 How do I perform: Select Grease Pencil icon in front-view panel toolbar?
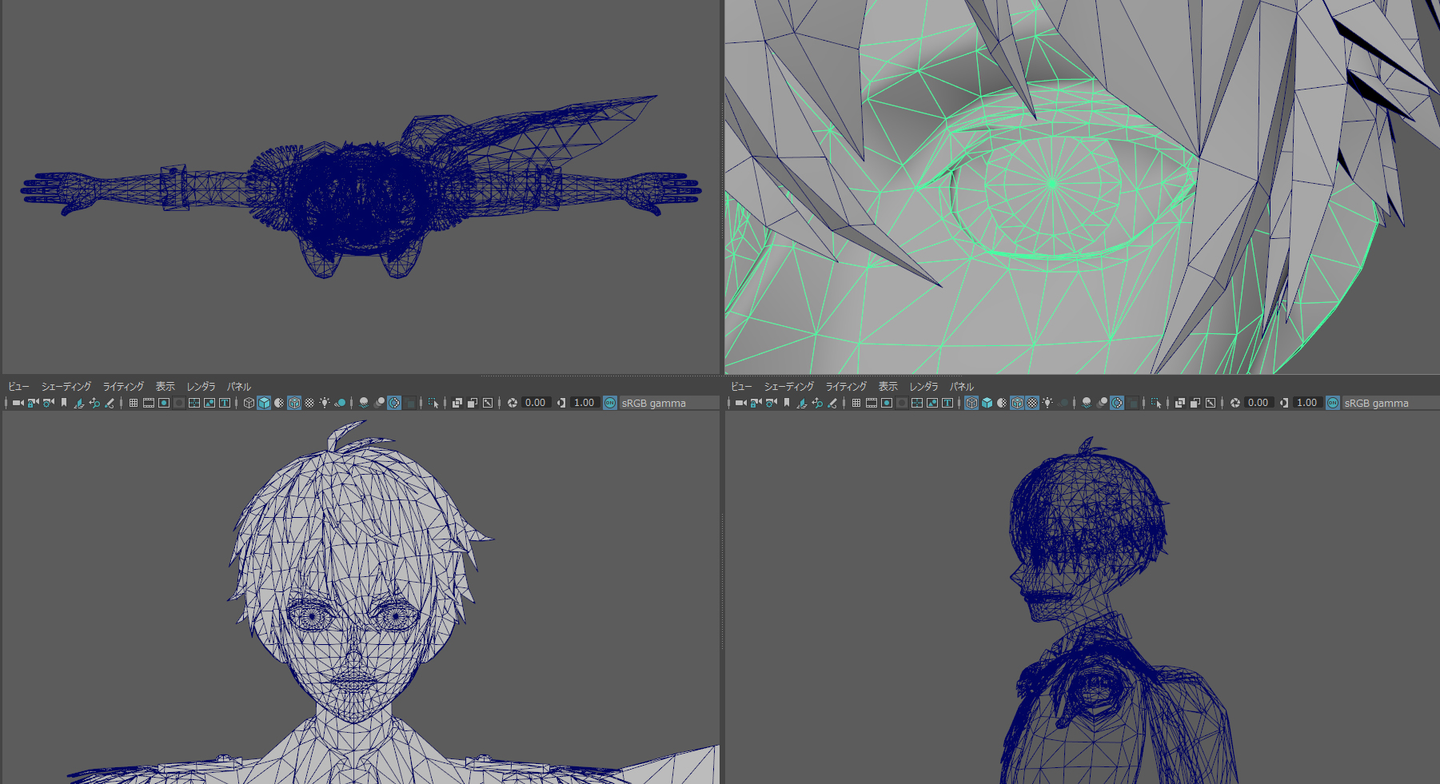coord(109,403)
